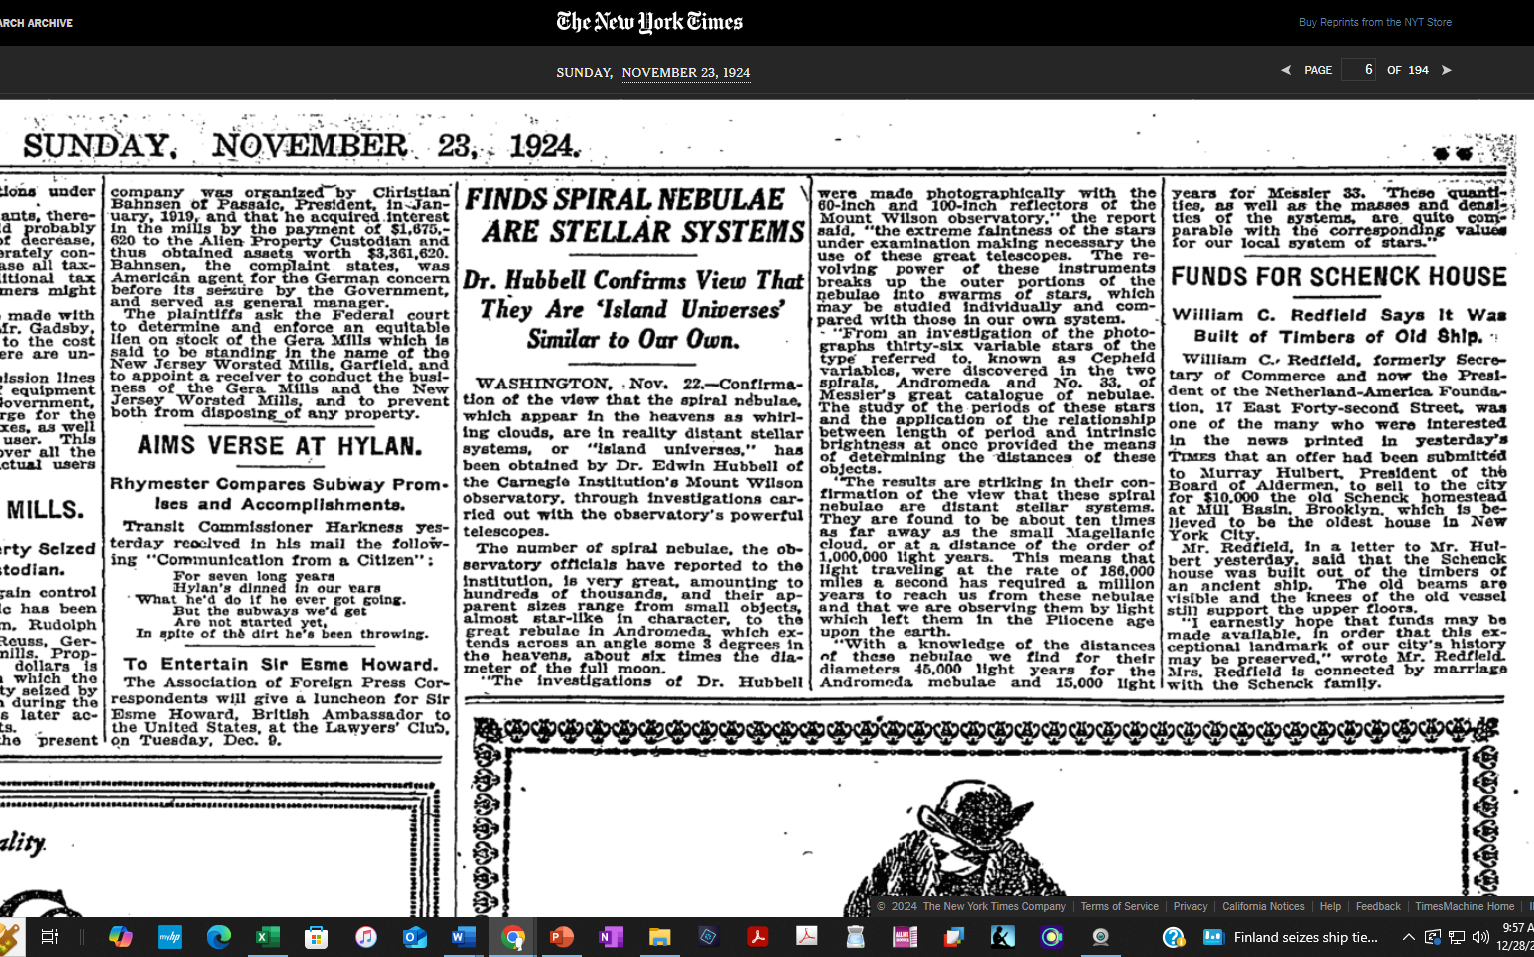This screenshot has width=1534, height=957.
Task: Switch to Google Chrome in taskbar
Action: coord(513,937)
